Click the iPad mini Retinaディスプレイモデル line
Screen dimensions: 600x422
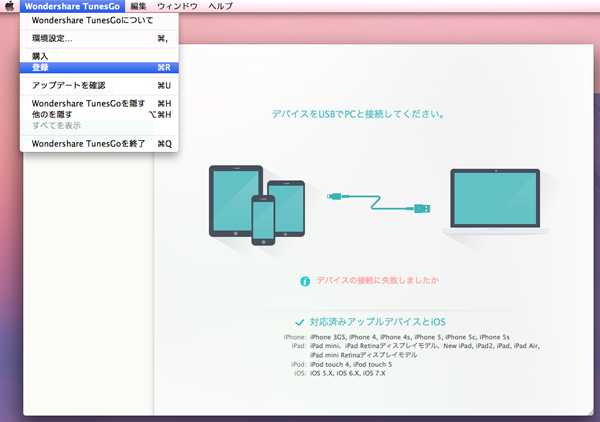click(363, 355)
